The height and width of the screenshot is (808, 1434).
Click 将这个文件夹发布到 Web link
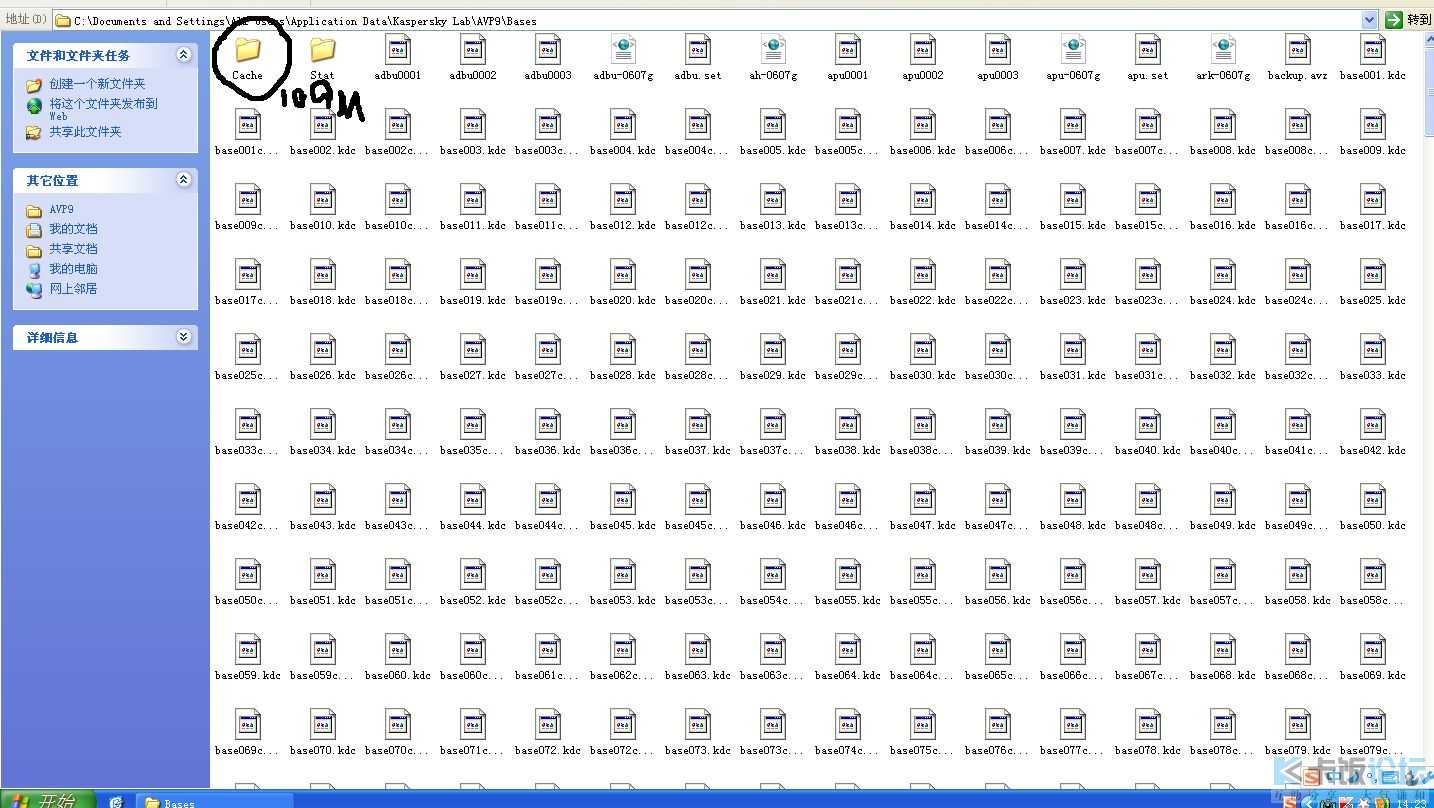click(103, 109)
